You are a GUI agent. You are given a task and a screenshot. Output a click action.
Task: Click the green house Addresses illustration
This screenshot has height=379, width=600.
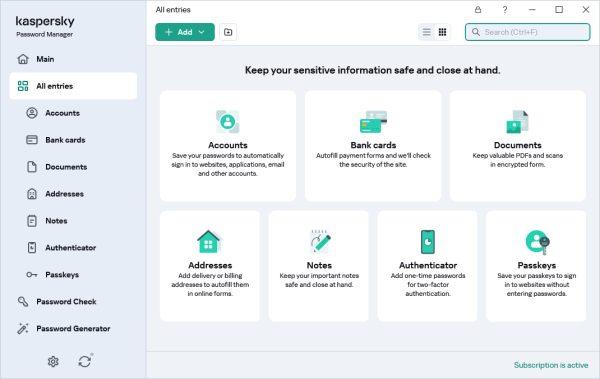(209, 242)
